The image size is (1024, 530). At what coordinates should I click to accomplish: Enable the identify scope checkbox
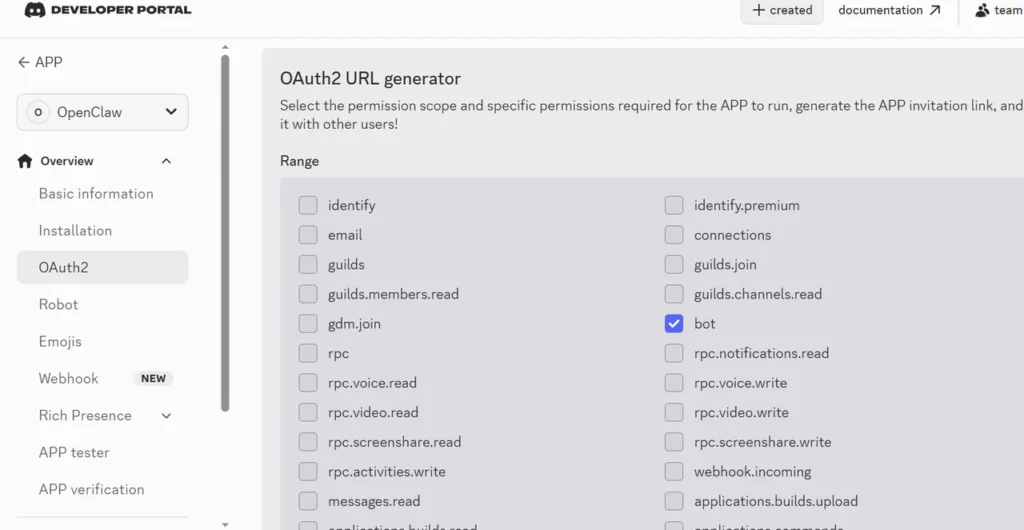[308, 206]
